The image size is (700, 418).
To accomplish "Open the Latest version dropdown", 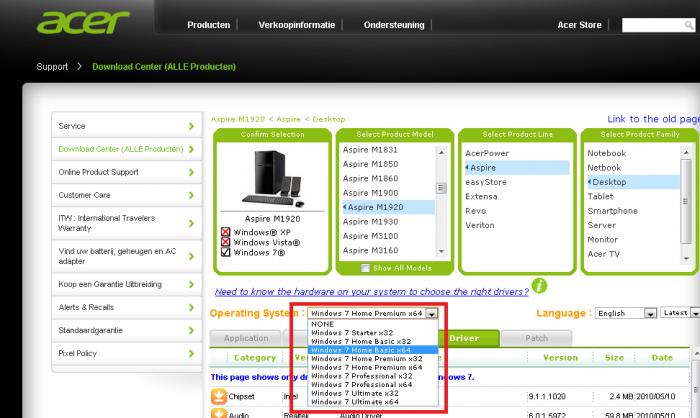I will [679, 313].
